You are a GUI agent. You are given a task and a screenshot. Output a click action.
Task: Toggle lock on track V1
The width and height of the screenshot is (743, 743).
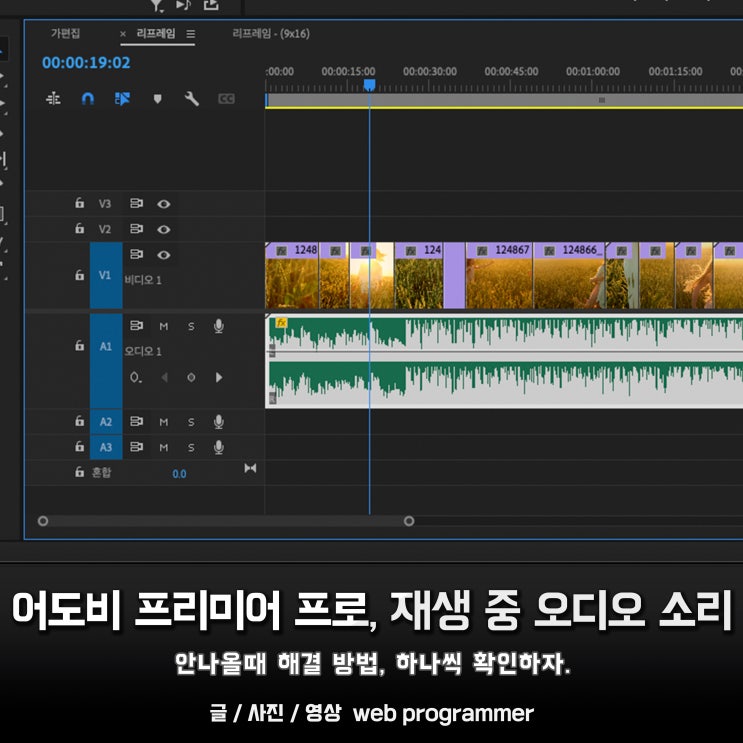[x=79, y=275]
